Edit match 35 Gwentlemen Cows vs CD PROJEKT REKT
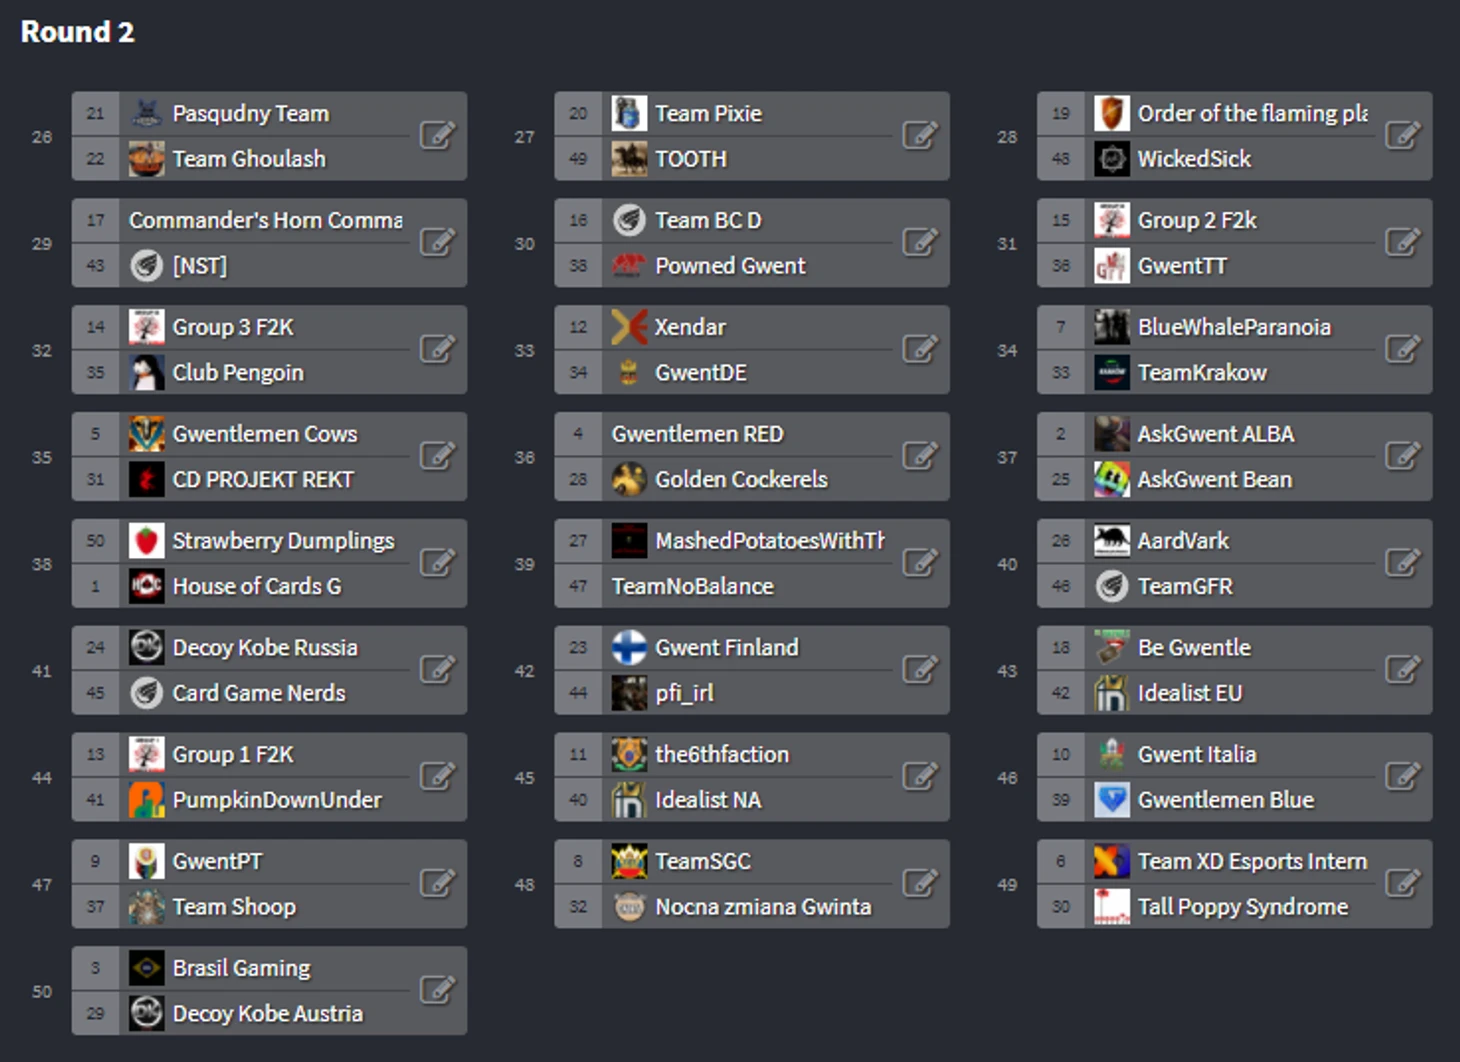The height and width of the screenshot is (1062, 1460). click(x=437, y=456)
